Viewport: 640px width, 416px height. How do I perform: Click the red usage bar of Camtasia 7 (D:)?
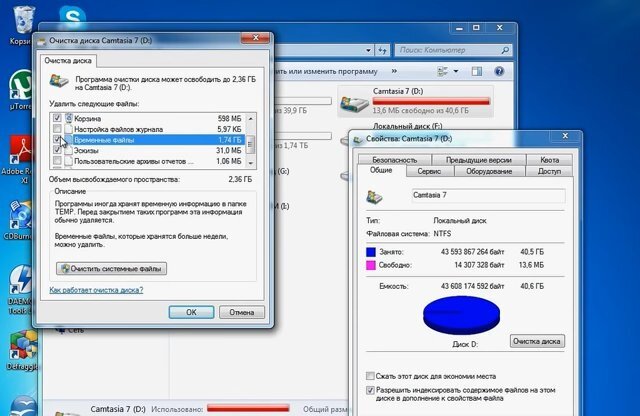pos(431,101)
